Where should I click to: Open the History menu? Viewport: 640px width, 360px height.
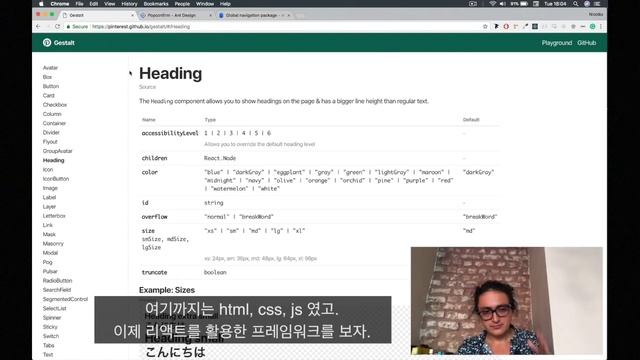129,4
